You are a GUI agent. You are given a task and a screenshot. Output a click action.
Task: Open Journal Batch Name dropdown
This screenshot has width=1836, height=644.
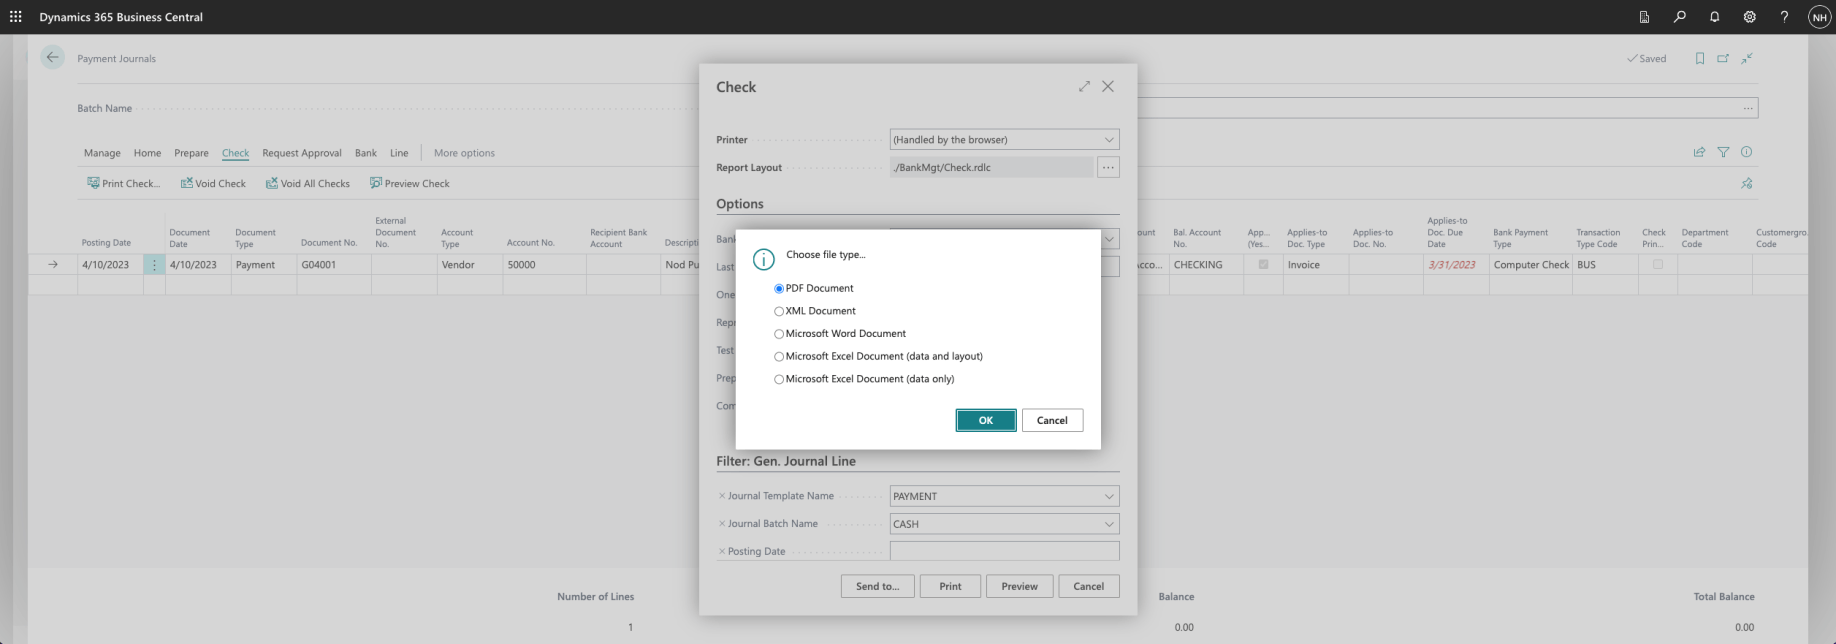point(1109,524)
